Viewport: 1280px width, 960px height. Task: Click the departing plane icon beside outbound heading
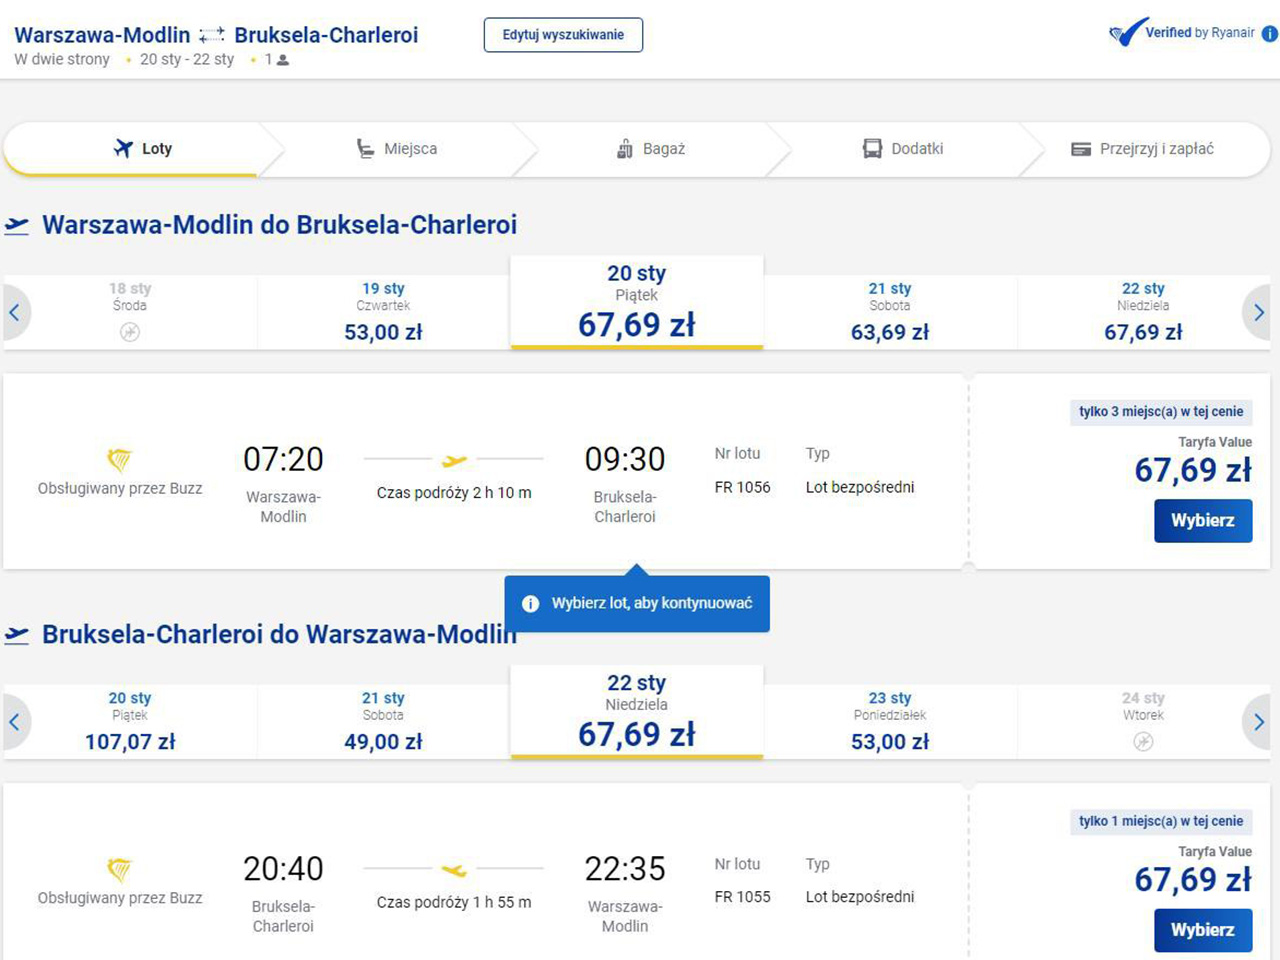17,225
